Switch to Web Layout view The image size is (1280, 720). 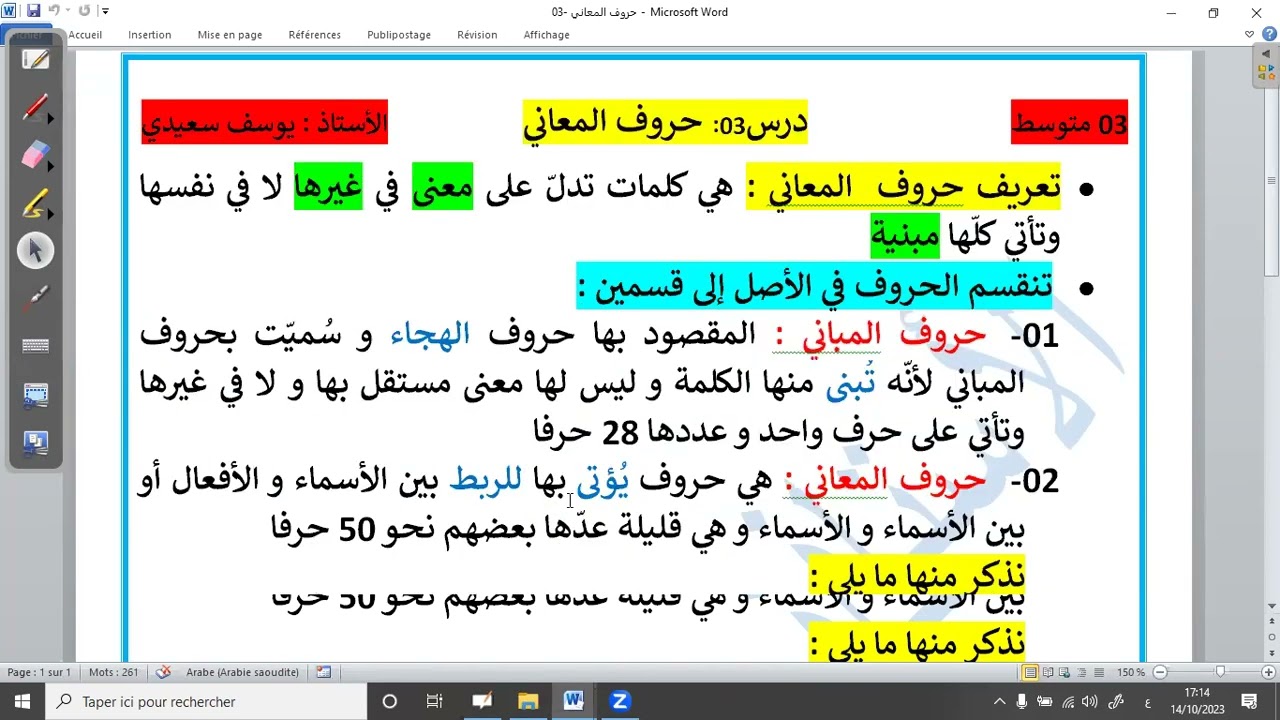click(x=1065, y=672)
